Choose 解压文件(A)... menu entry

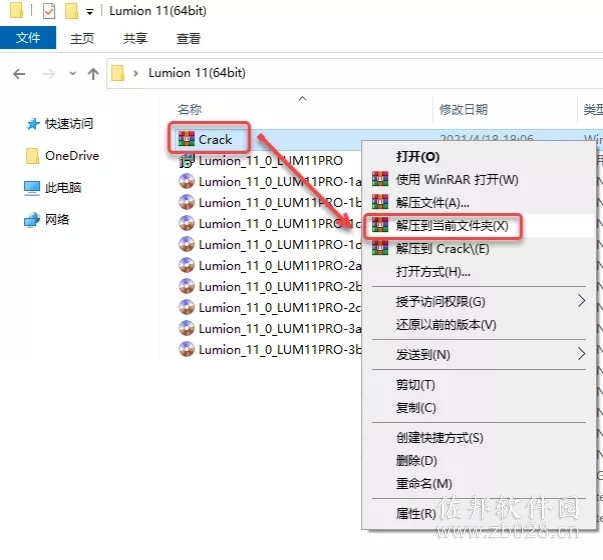[x=432, y=202]
